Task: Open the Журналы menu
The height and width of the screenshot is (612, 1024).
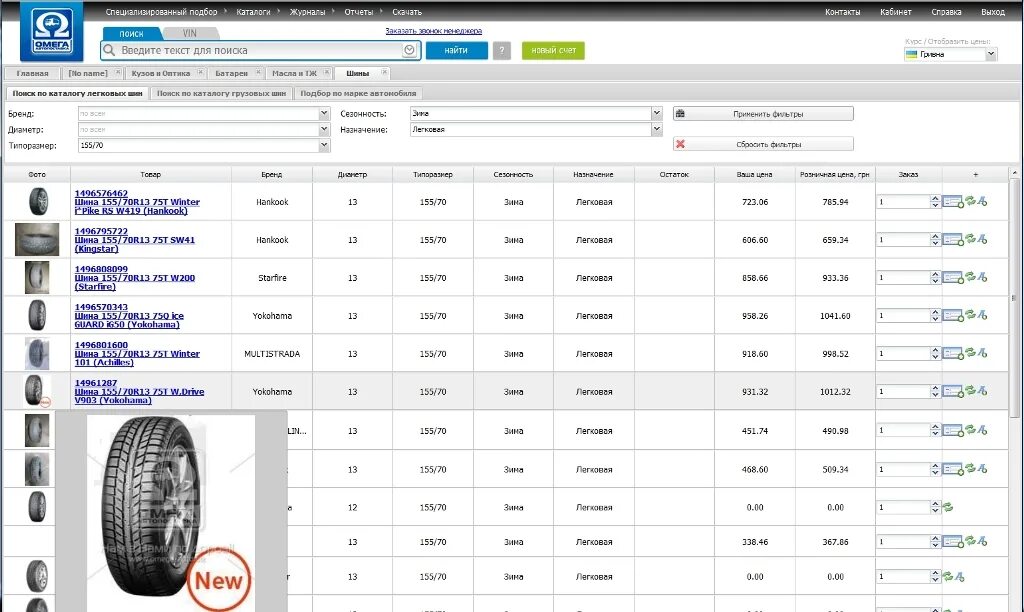Action: pos(307,12)
